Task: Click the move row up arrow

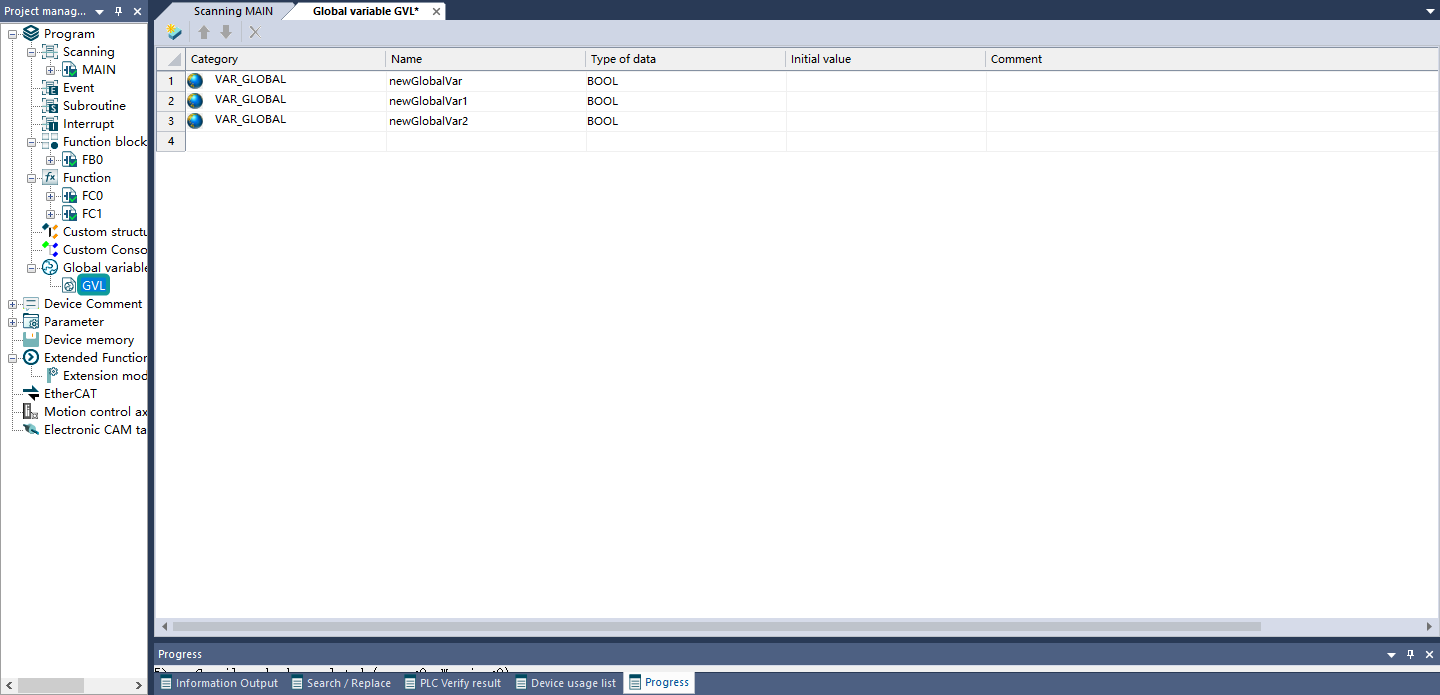Action: click(204, 32)
